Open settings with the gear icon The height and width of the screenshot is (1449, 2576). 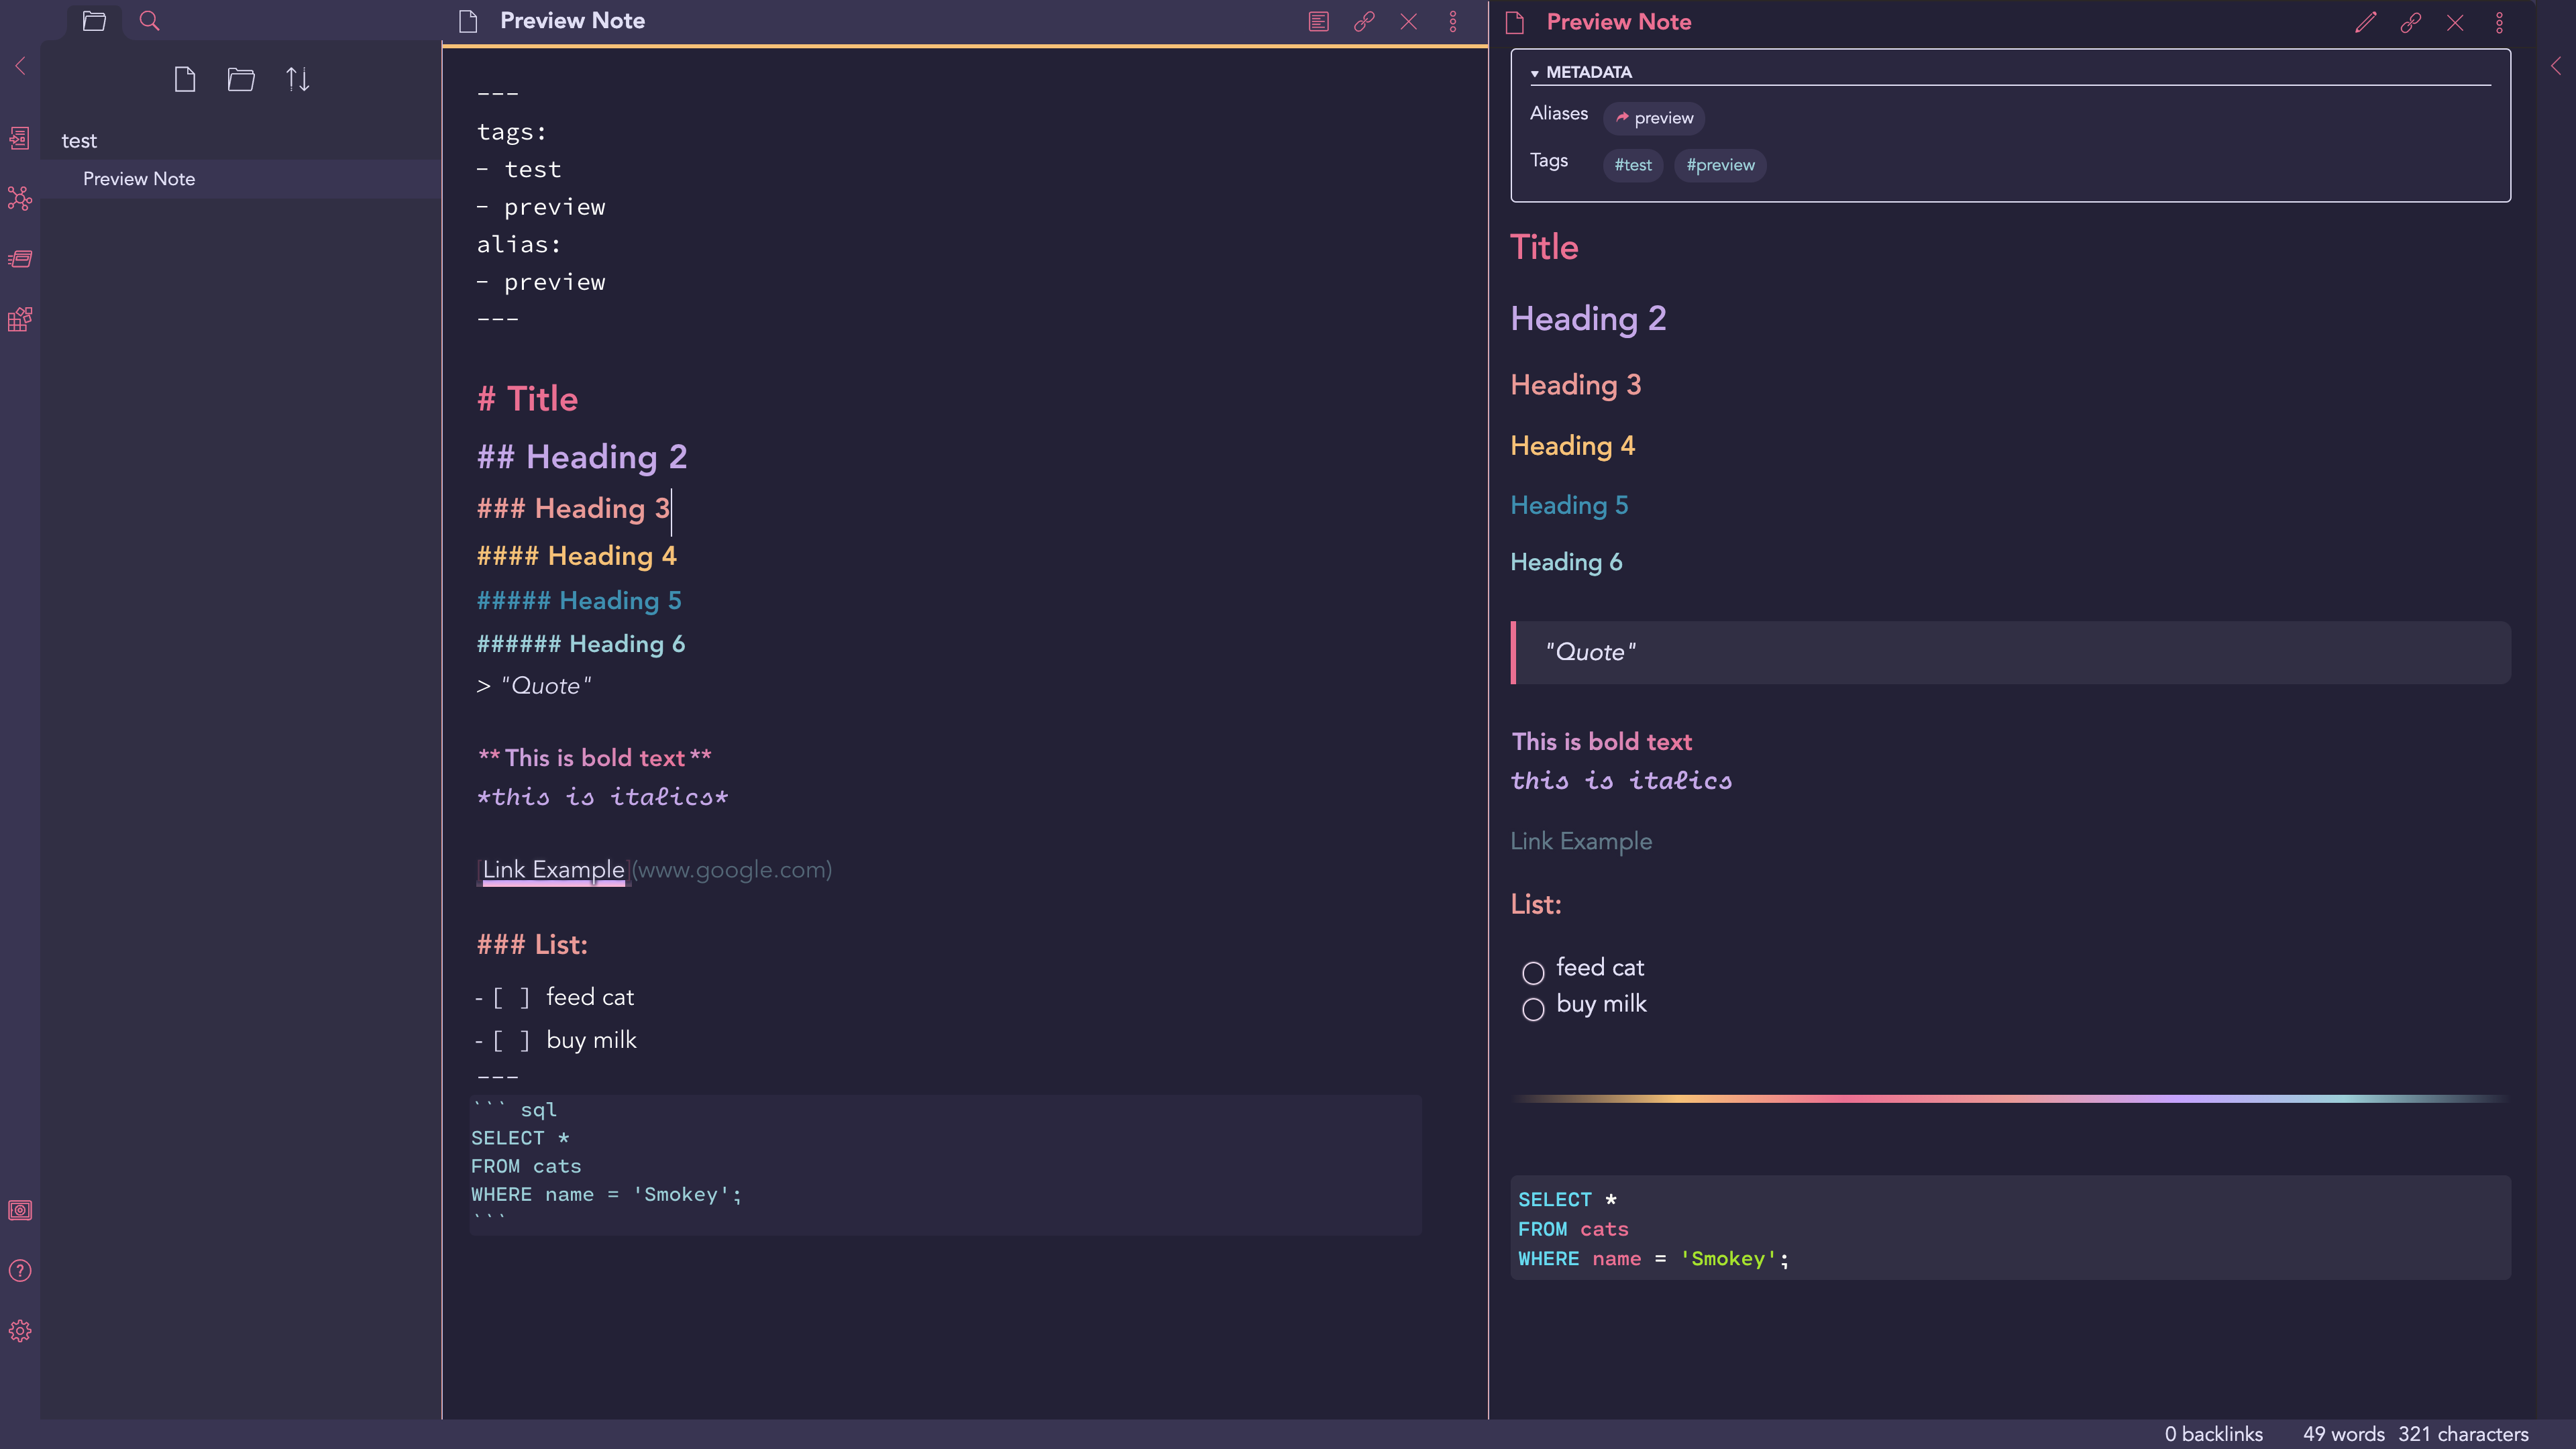[20, 1331]
